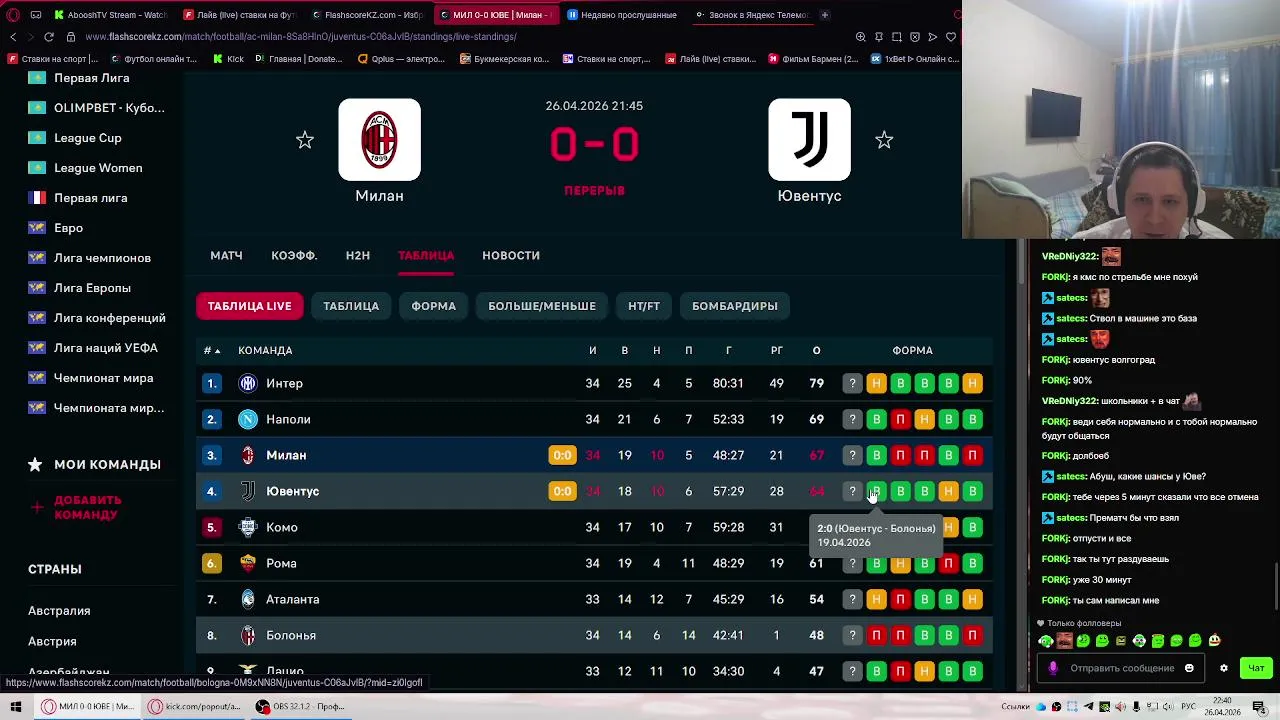This screenshot has height=720, width=1280.
Task: Favorite Милан with the star icon
Action: [x=305, y=141]
